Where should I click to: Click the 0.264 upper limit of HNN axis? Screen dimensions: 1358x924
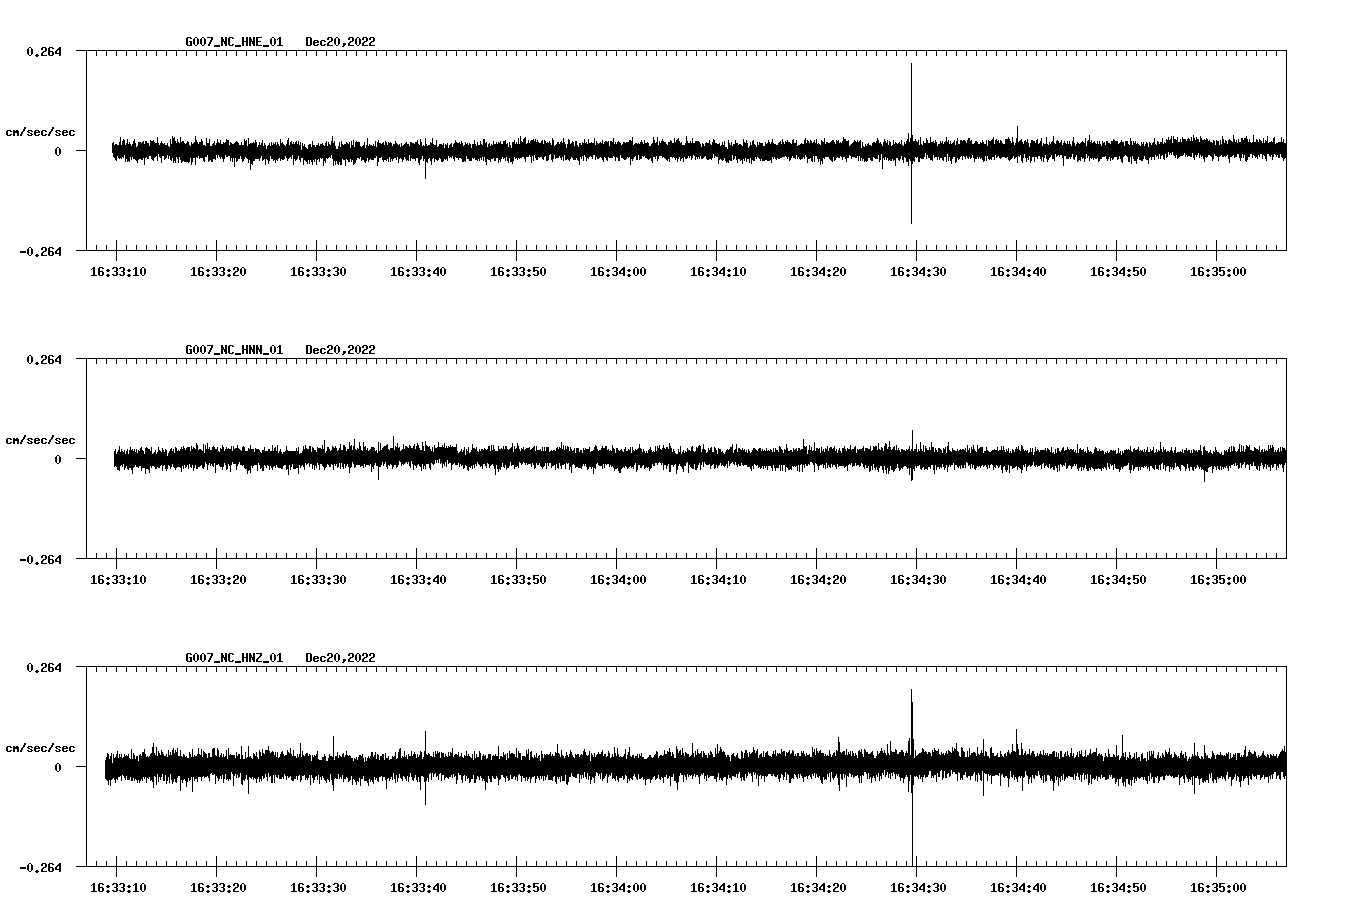pos(43,360)
